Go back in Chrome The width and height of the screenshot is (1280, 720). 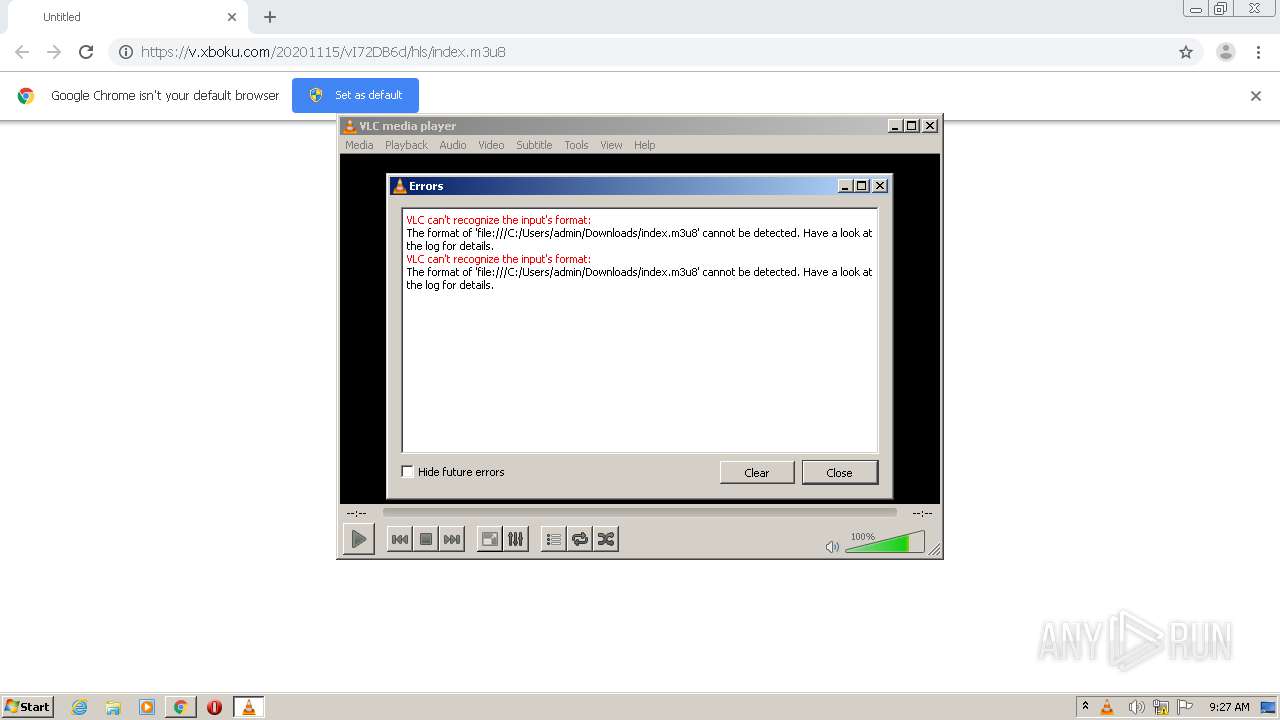click(x=22, y=52)
